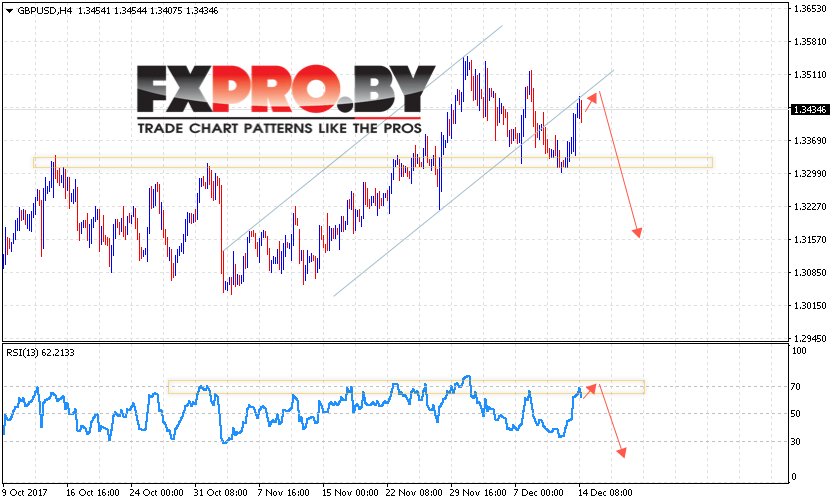Select the date label 24 Oct 00:00
Viewport: 831px width, 504px height.
coord(156,493)
